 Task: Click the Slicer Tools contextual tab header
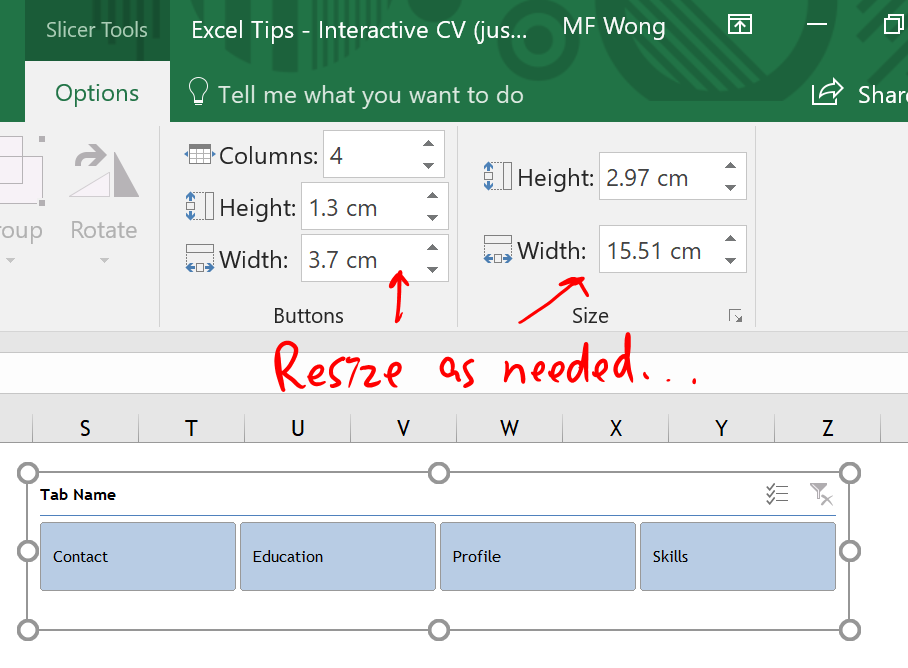tap(96, 30)
